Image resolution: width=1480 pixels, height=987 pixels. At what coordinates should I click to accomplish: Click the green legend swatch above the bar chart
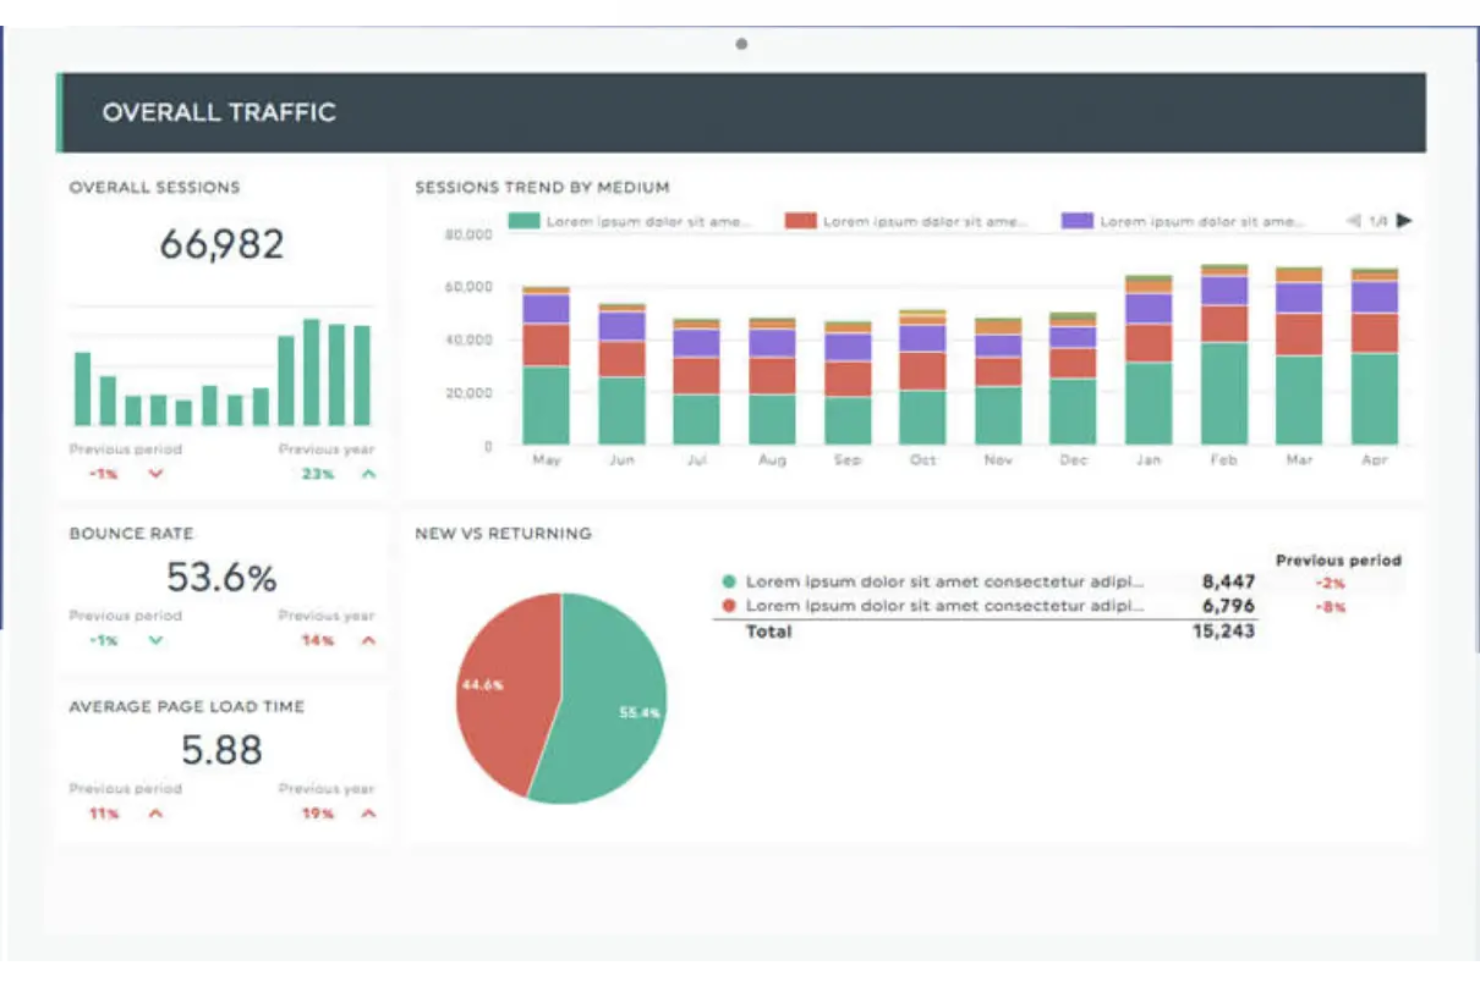coord(524,220)
